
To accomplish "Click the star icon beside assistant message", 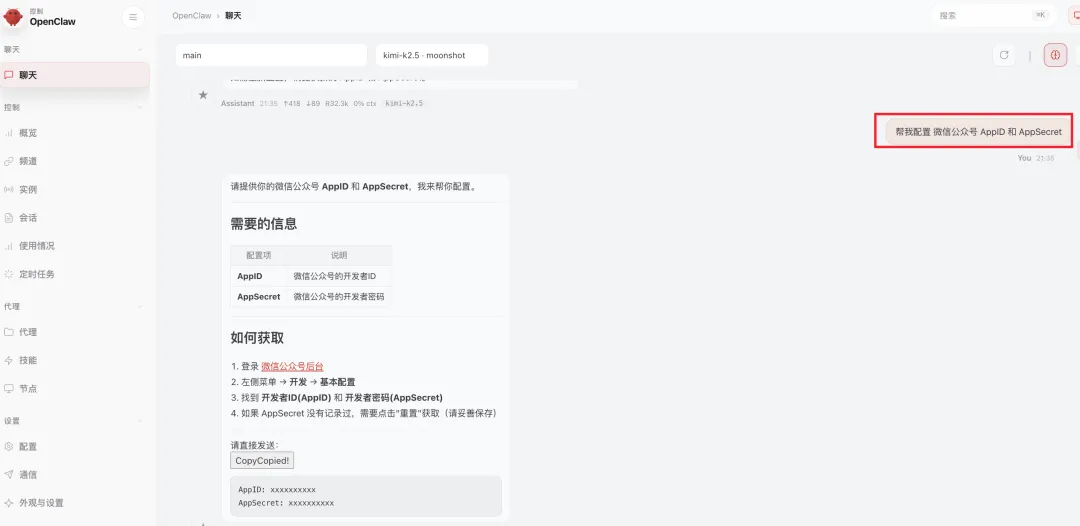I will pos(203,95).
